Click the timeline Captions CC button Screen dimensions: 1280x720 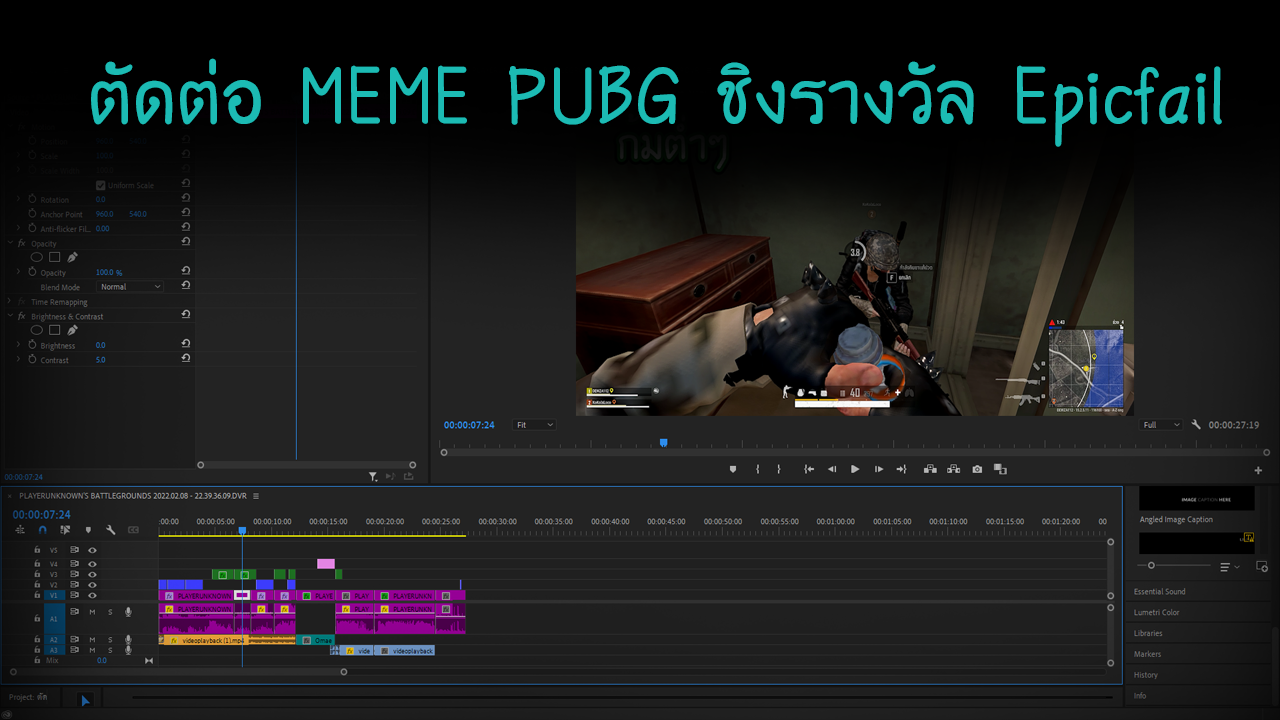(x=134, y=530)
